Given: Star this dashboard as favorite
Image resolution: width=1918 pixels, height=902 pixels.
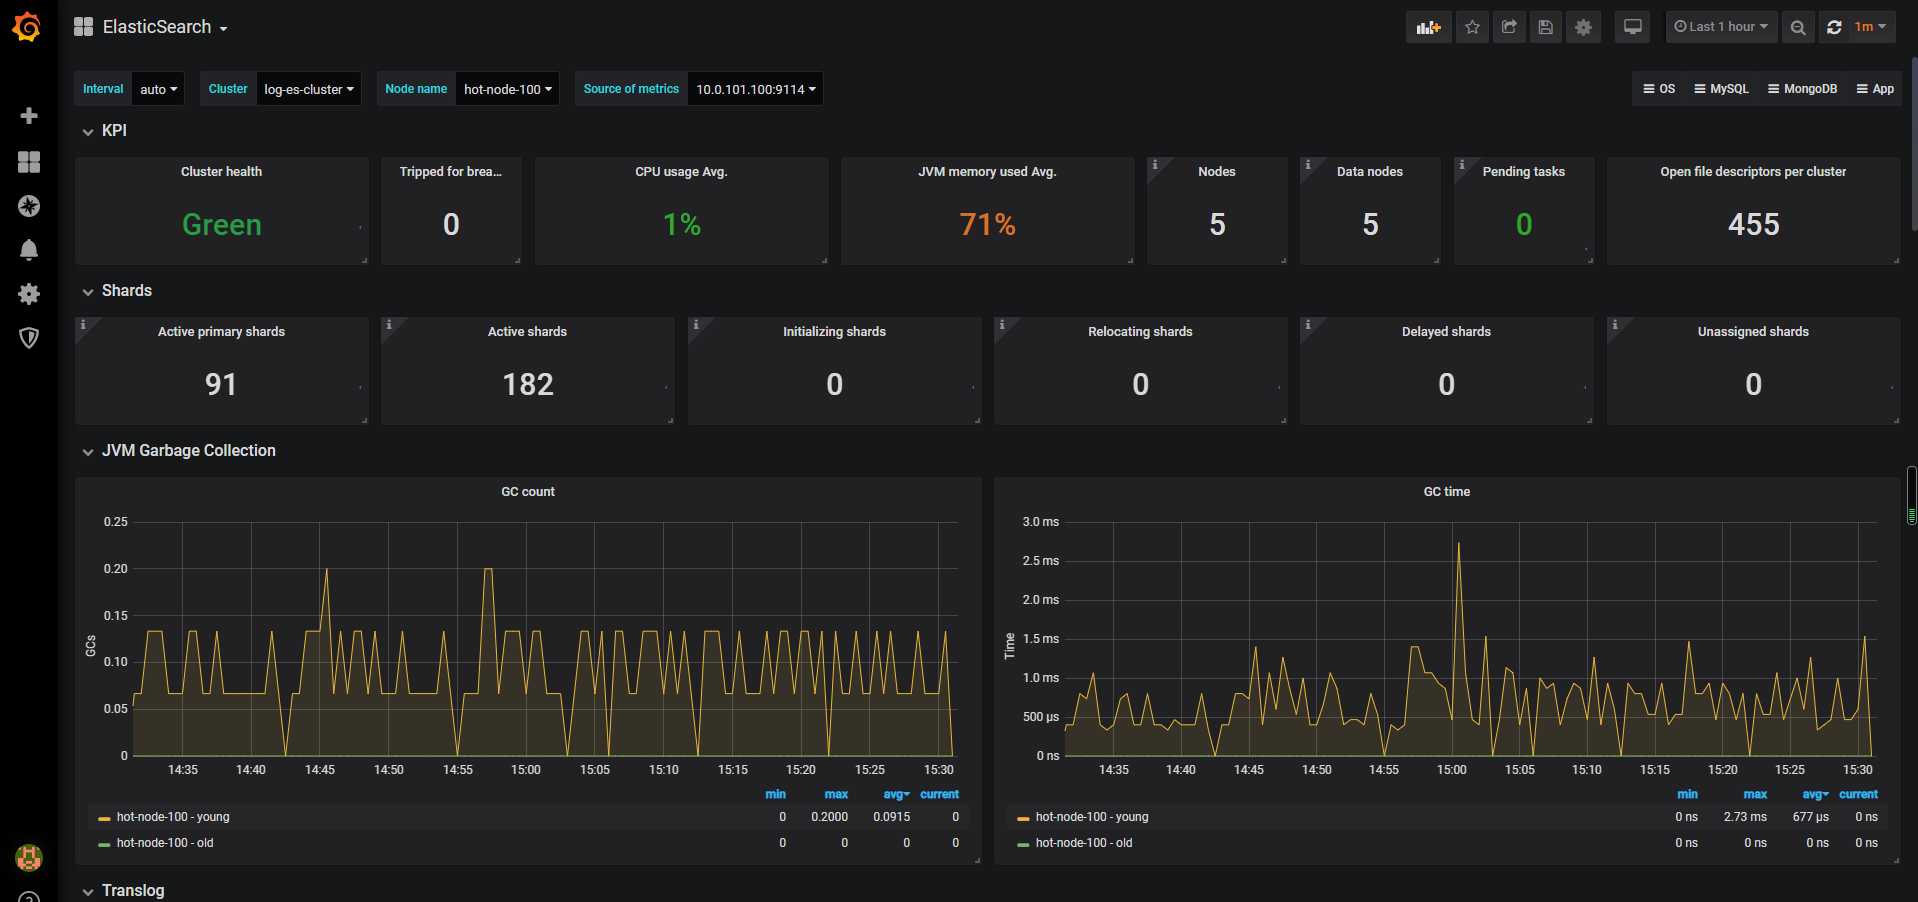Looking at the screenshot, I should [1472, 27].
